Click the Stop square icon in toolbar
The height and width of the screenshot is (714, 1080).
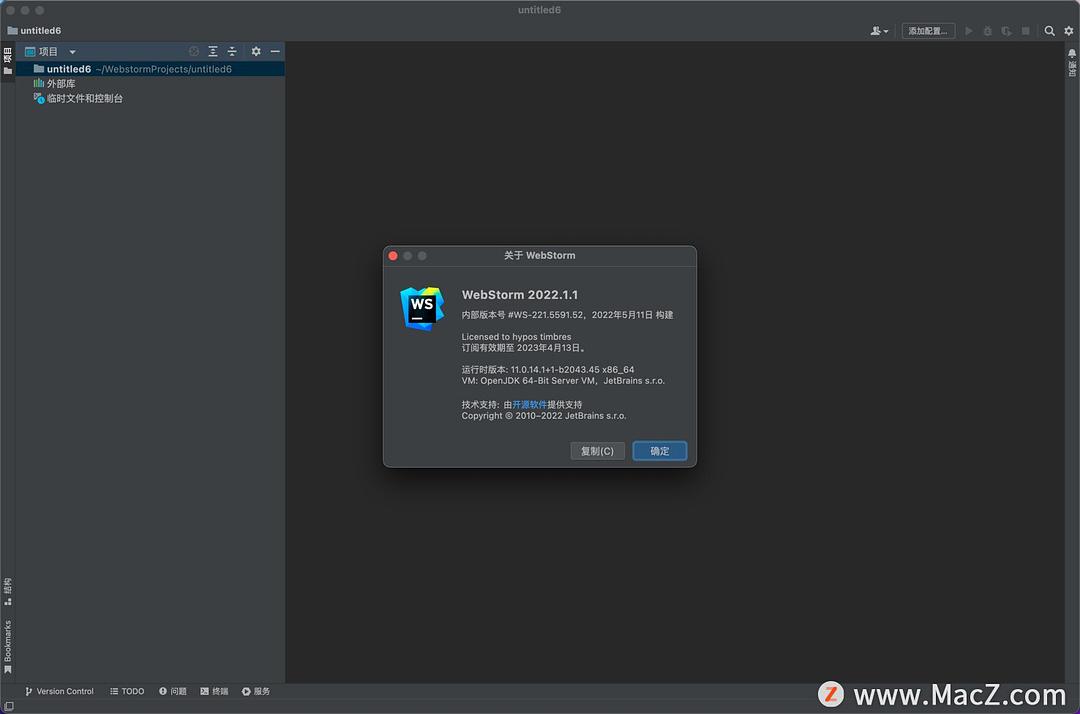pyautogui.click(x=1026, y=31)
